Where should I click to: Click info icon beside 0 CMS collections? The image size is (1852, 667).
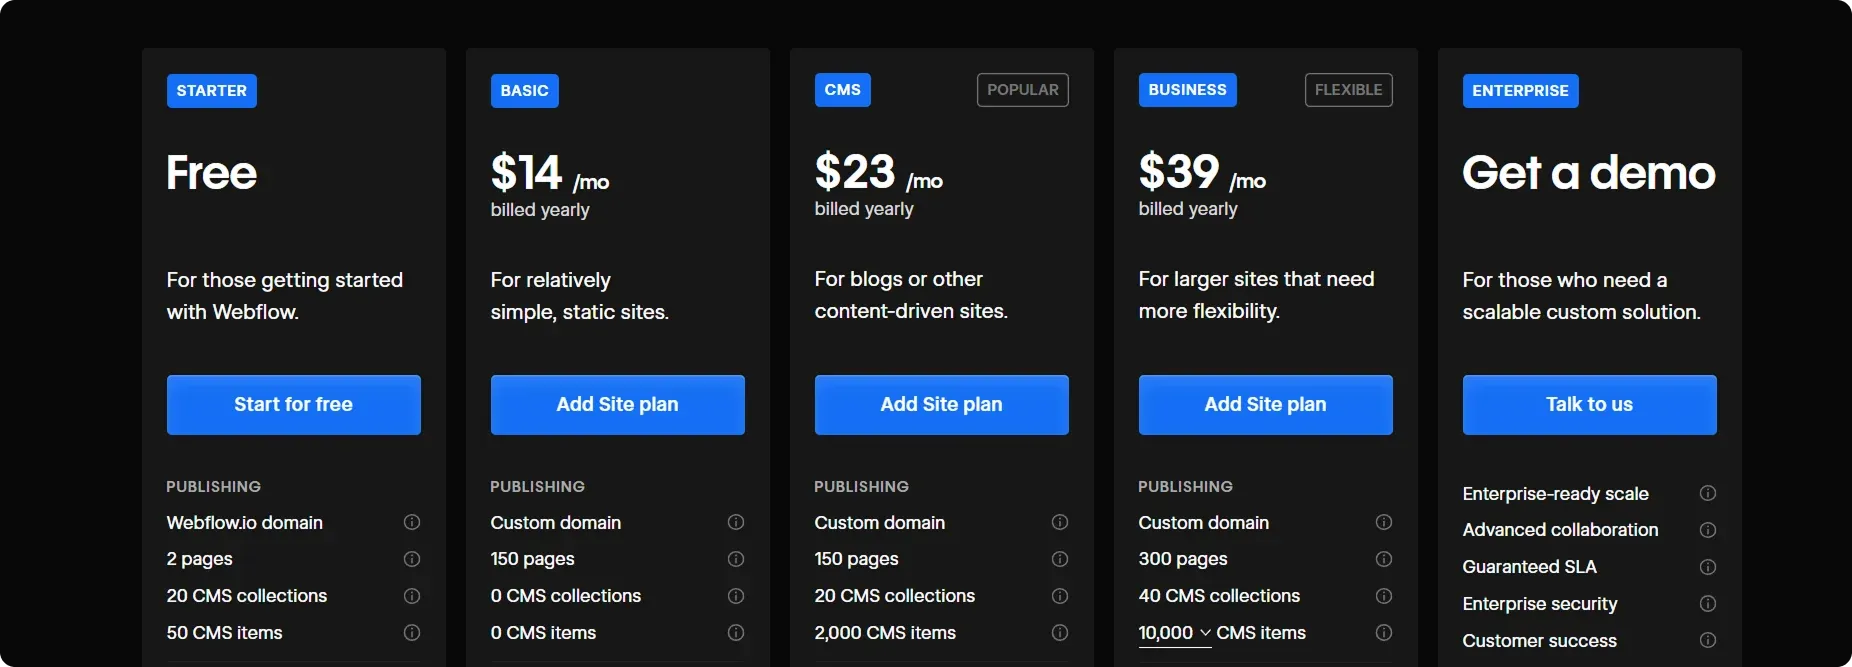tap(736, 596)
